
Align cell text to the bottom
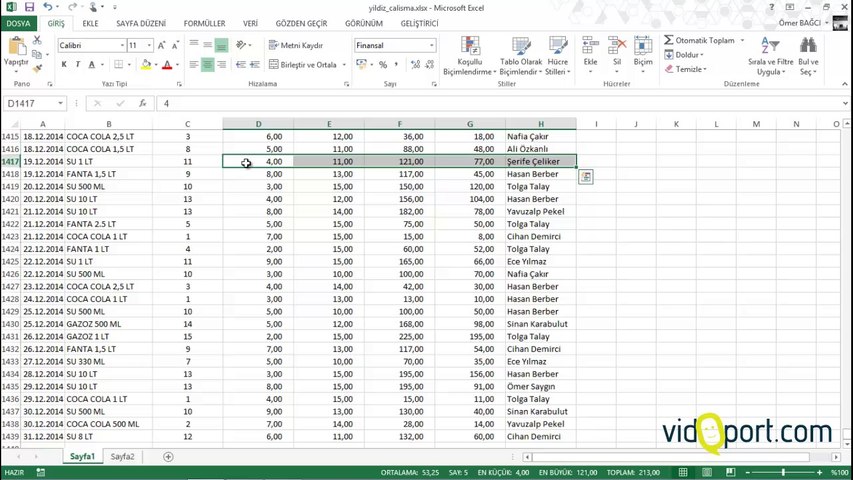click(221, 45)
